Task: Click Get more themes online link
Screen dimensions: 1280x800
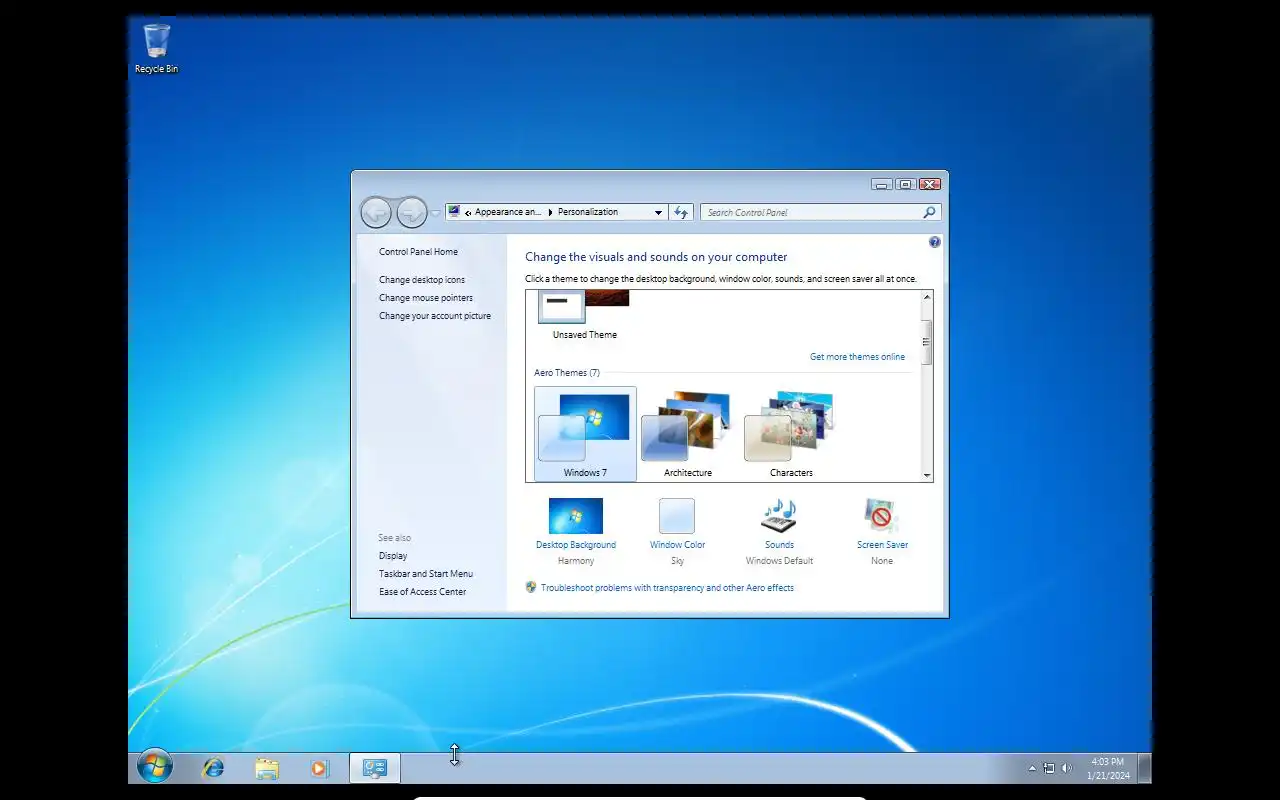Action: click(x=857, y=357)
